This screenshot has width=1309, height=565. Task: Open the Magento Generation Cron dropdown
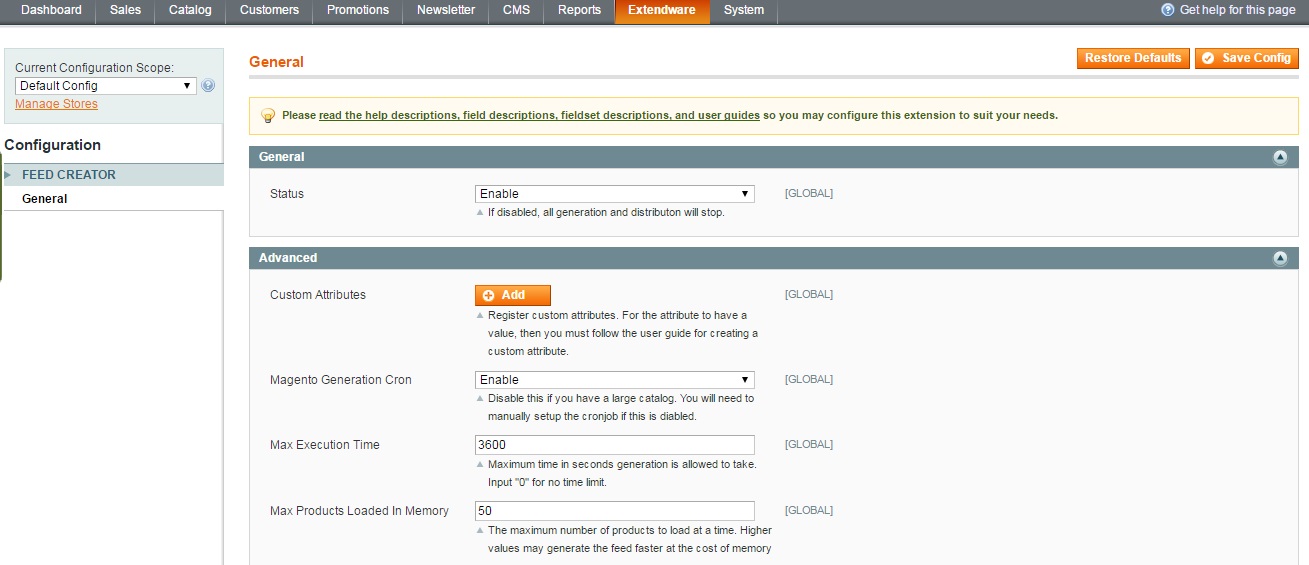coord(614,380)
